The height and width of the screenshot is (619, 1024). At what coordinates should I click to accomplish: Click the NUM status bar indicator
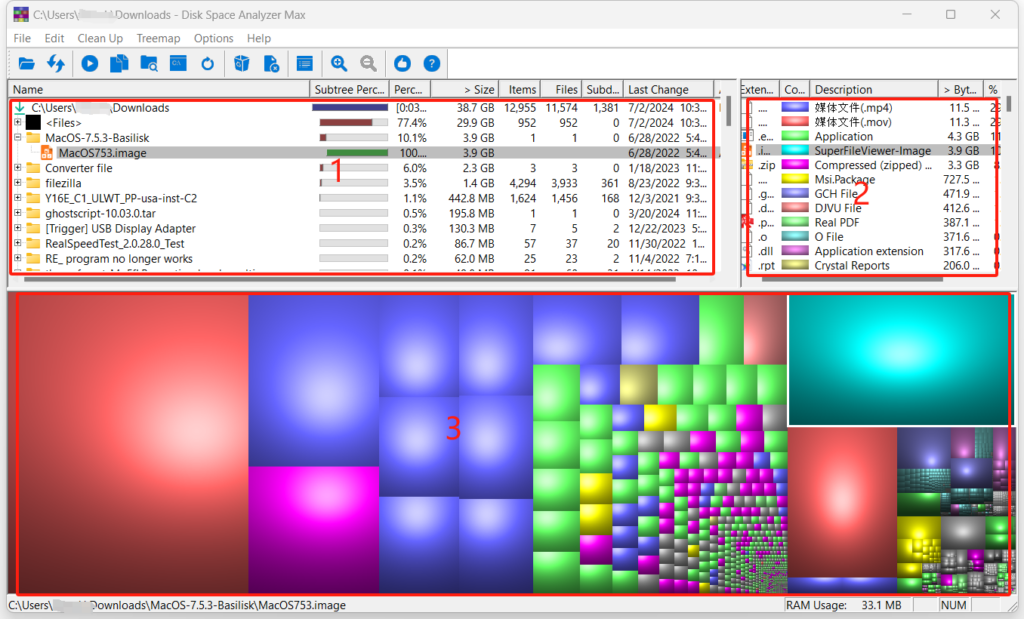(953, 605)
